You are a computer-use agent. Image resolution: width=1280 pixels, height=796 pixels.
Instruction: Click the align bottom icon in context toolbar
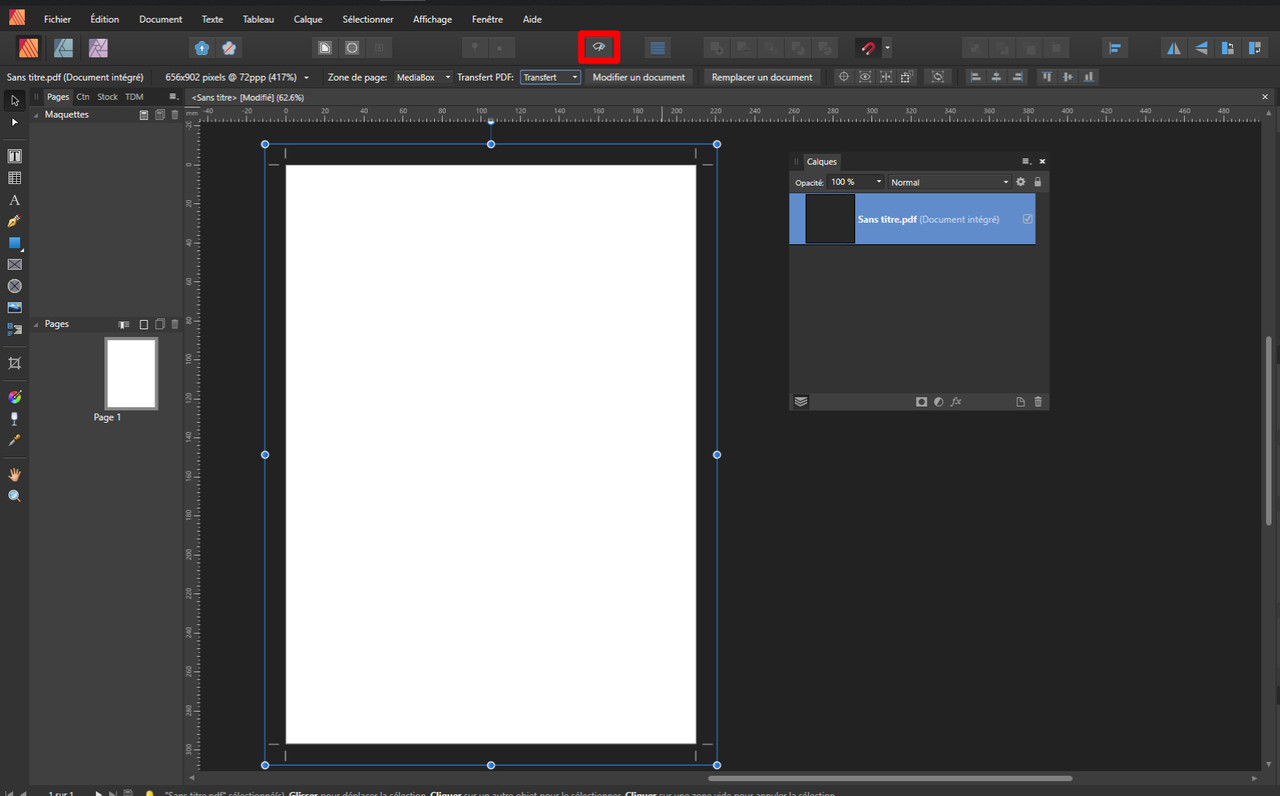click(x=1088, y=77)
